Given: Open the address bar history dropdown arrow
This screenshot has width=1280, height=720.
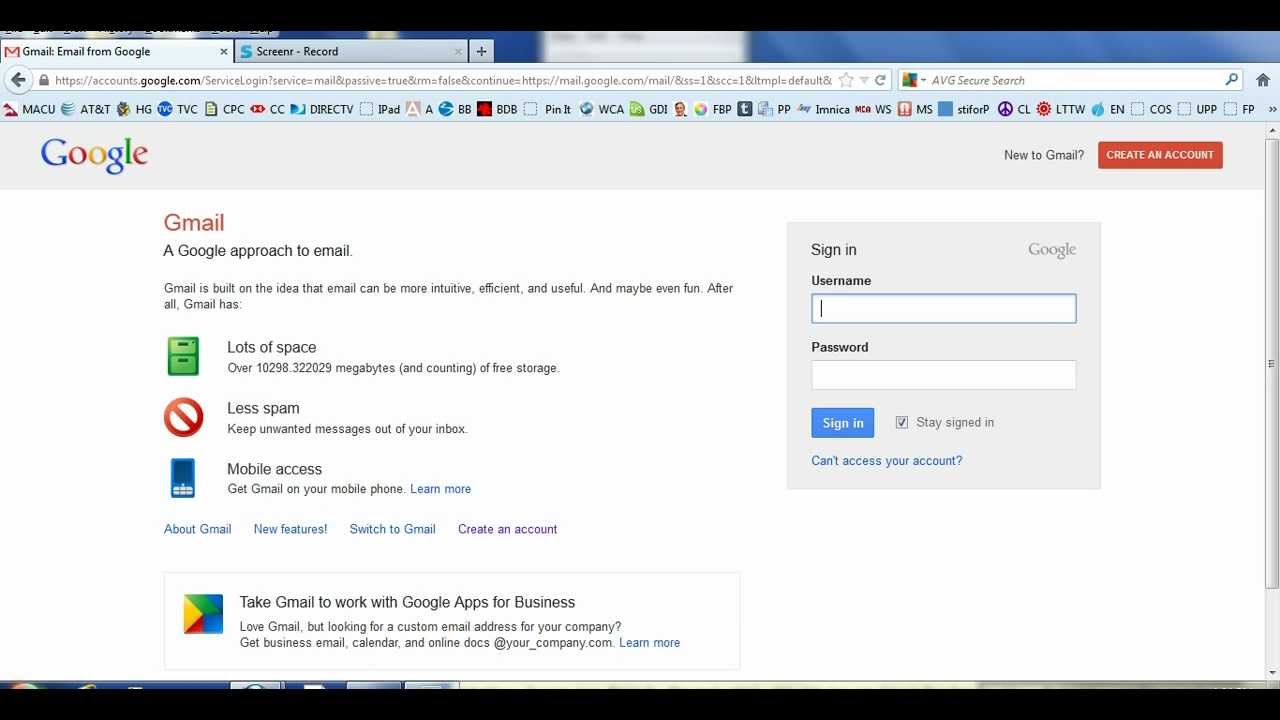Looking at the screenshot, I should pos(864,81).
